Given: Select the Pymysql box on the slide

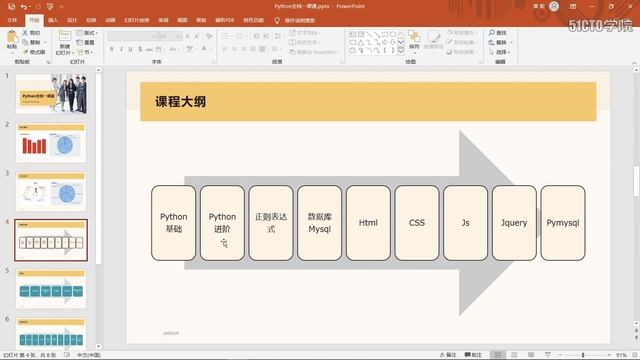Looking at the screenshot, I should click(x=563, y=223).
